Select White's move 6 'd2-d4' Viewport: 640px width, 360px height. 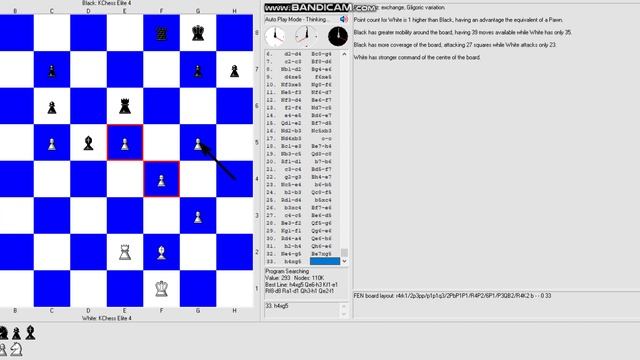pos(293,54)
